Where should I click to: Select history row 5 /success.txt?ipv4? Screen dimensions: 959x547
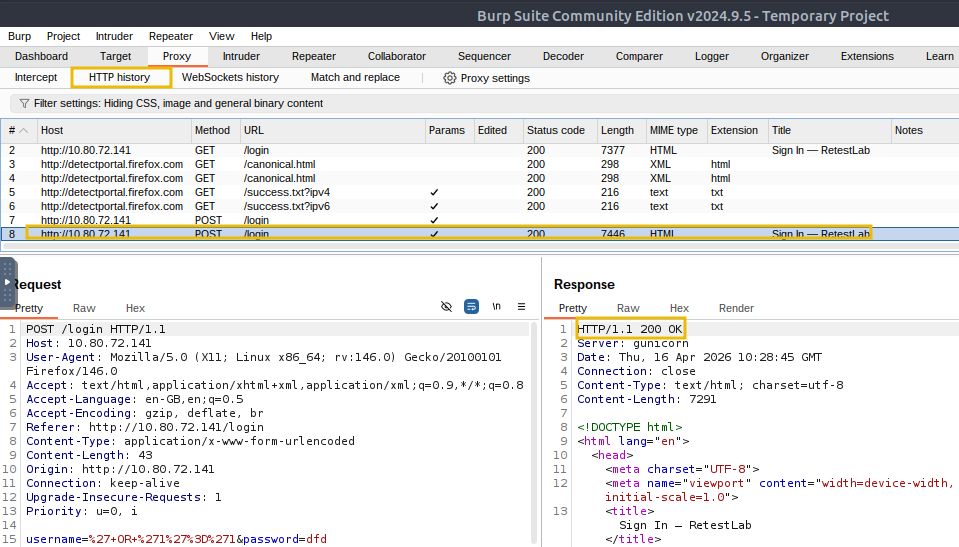480,192
